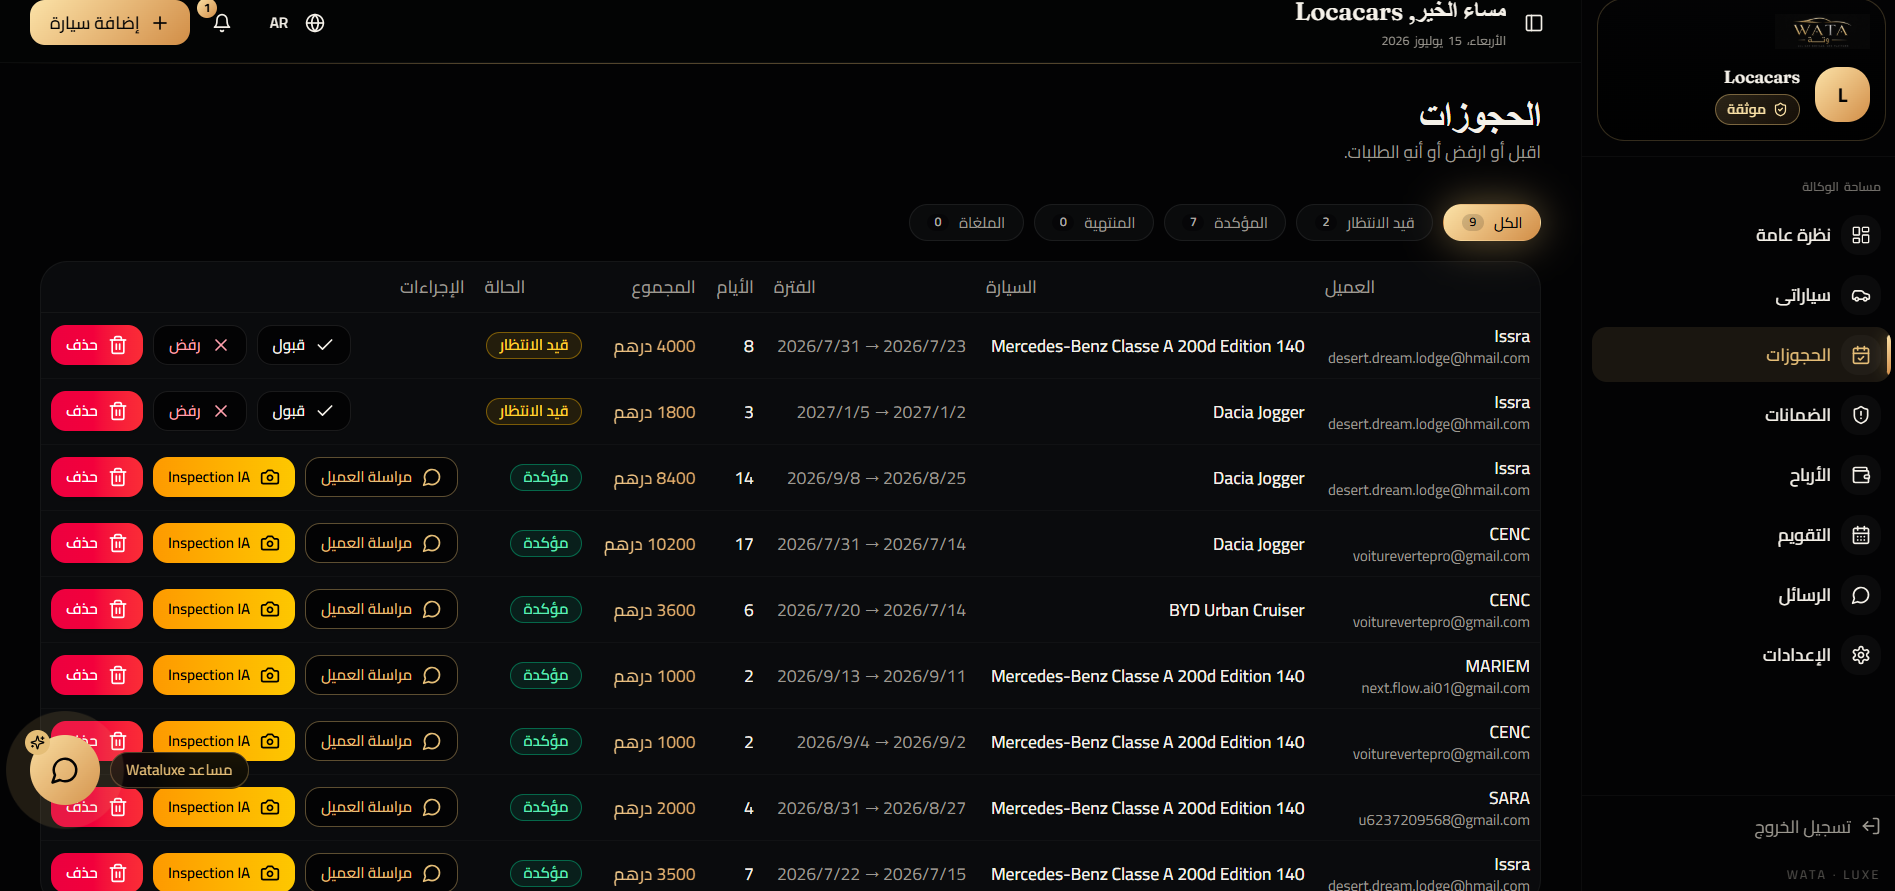The height and width of the screenshot is (891, 1895).
Task: Start Inspection IA for 10200 درهم booking
Action: click(x=224, y=543)
